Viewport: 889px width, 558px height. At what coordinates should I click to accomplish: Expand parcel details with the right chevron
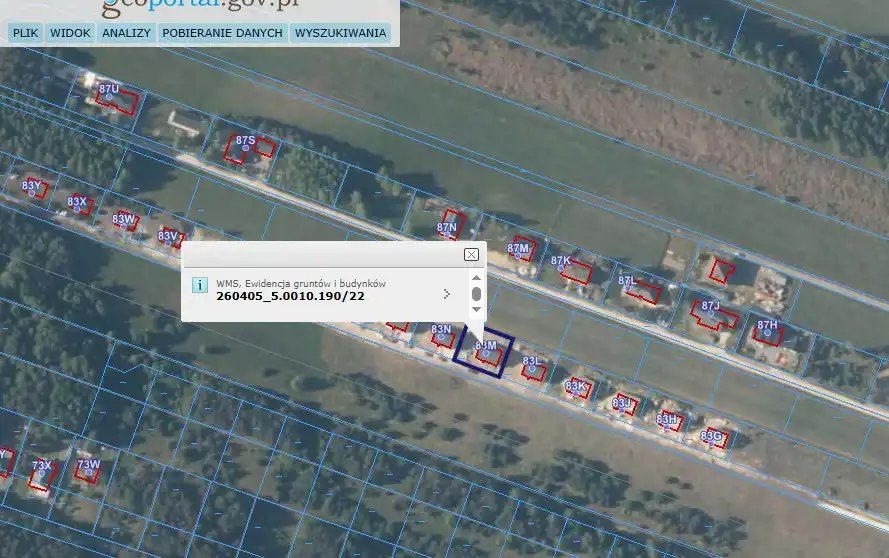[446, 294]
